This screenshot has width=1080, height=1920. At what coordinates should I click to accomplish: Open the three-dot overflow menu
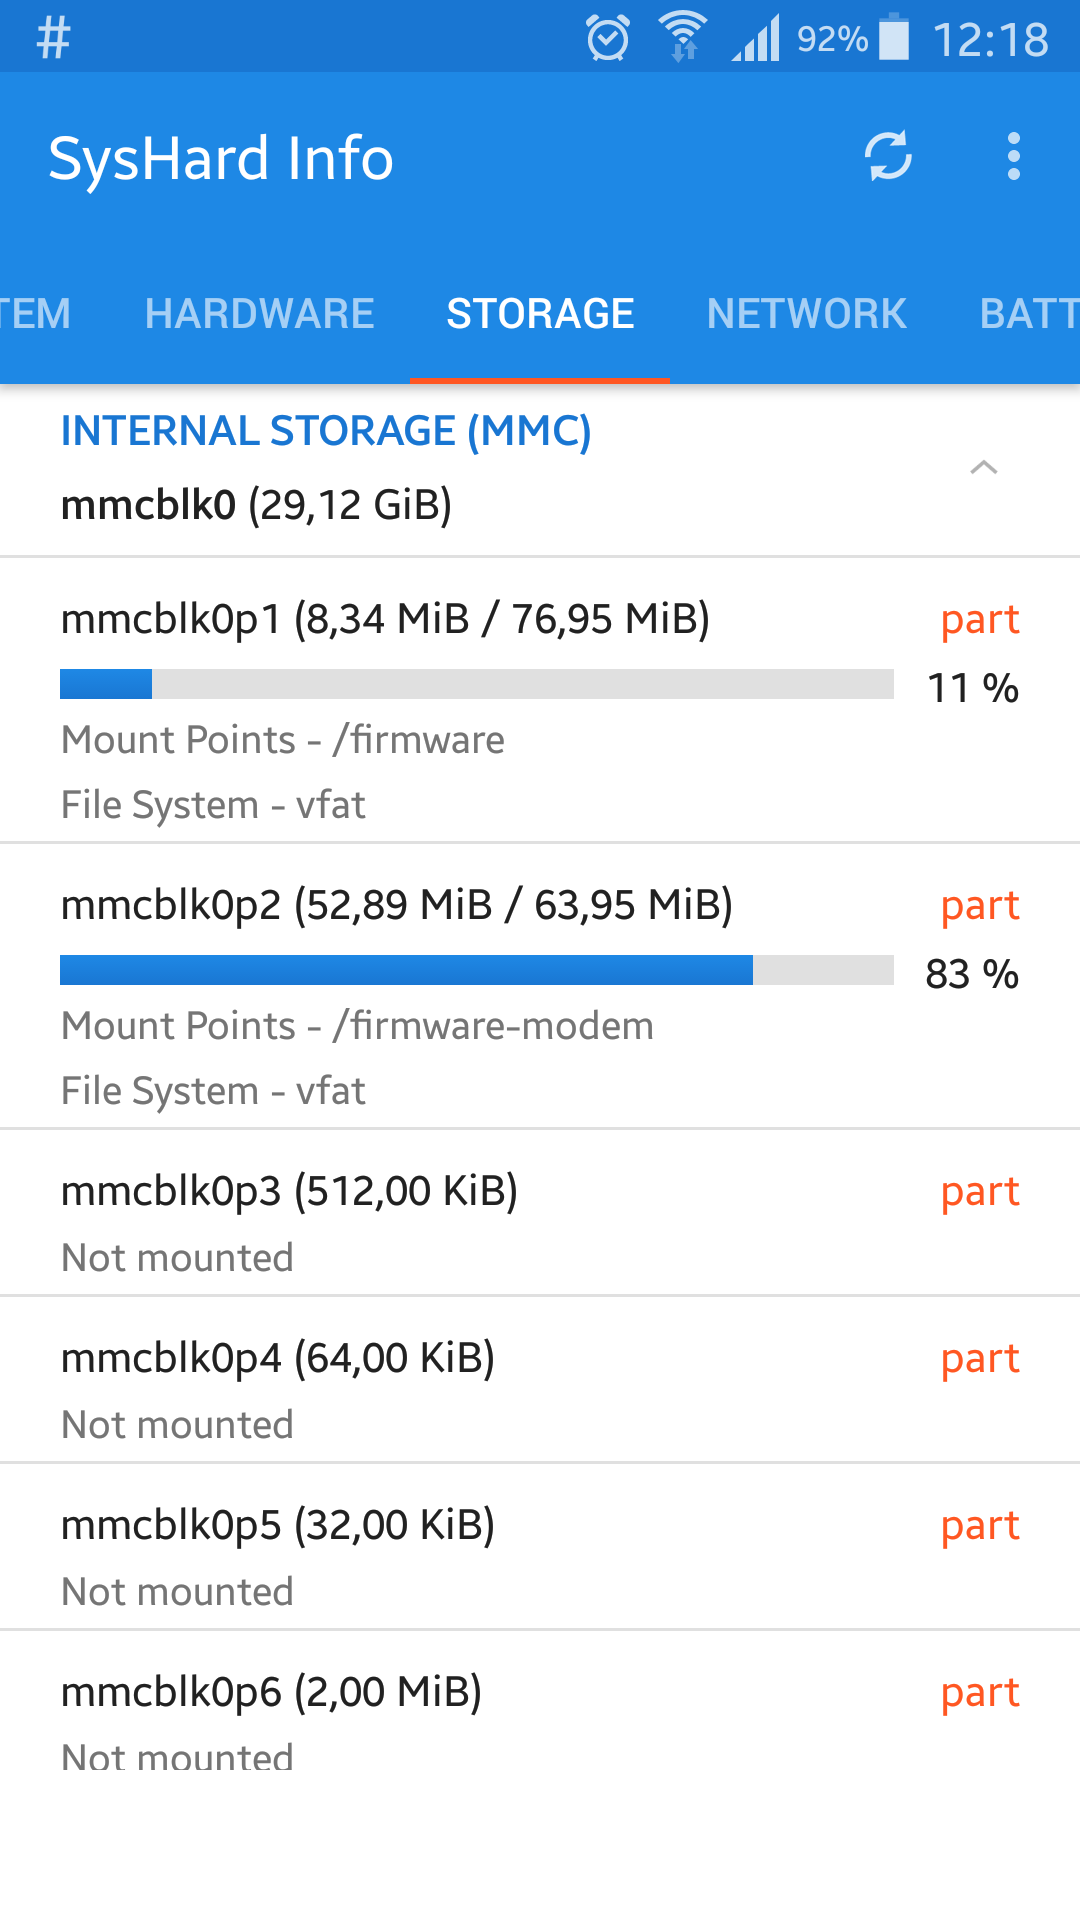tap(1013, 157)
